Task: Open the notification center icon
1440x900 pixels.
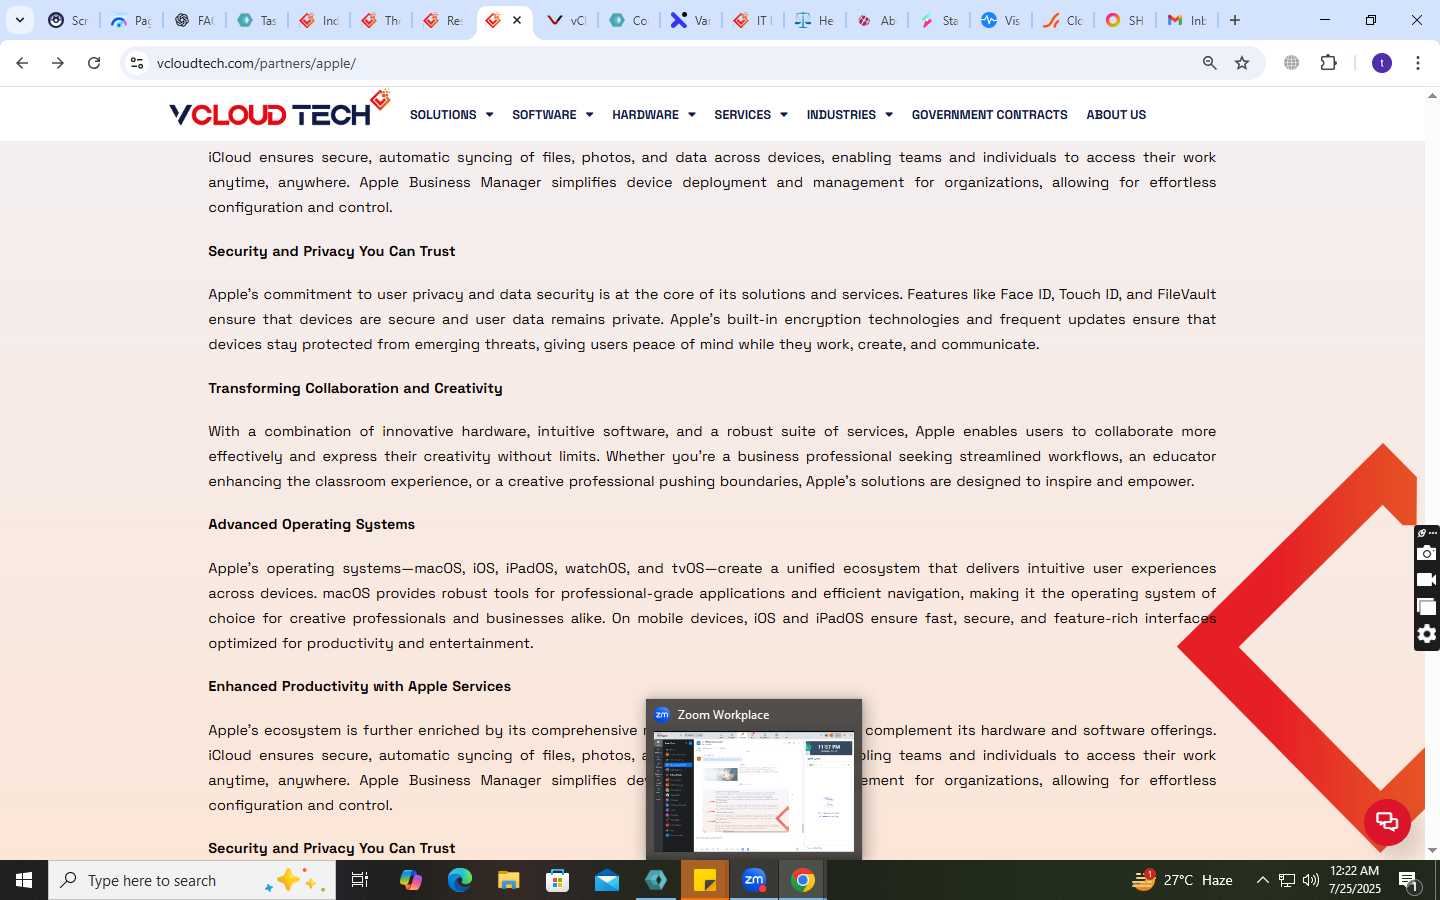Action: pyautogui.click(x=1408, y=881)
